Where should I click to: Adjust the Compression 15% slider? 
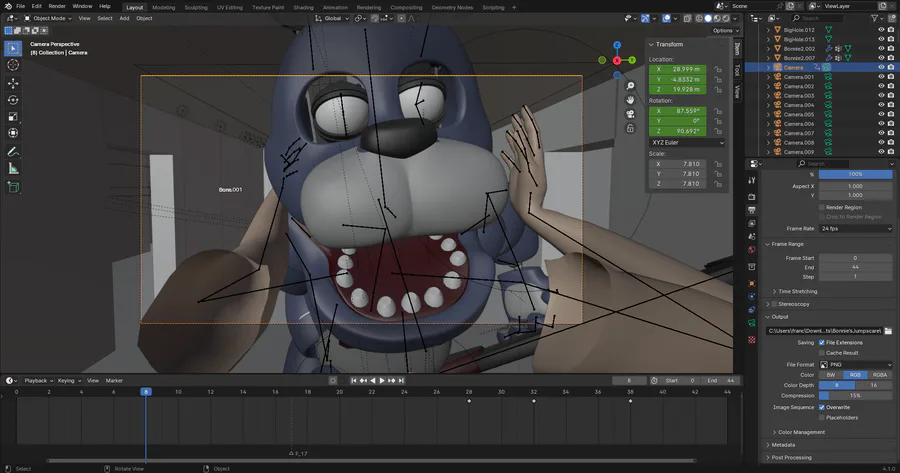pos(856,396)
